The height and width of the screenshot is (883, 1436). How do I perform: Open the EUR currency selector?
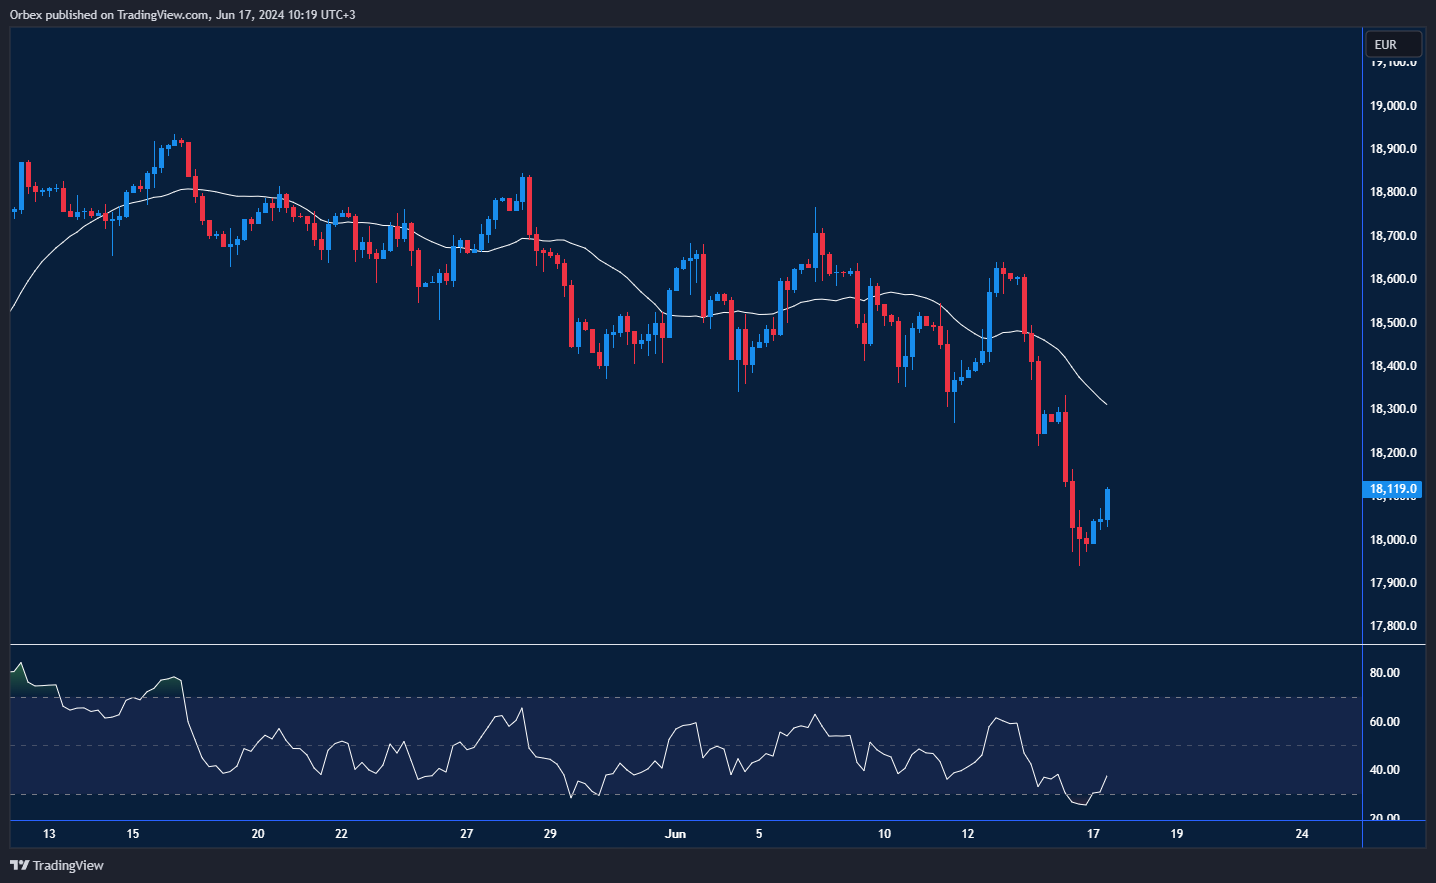click(1392, 44)
